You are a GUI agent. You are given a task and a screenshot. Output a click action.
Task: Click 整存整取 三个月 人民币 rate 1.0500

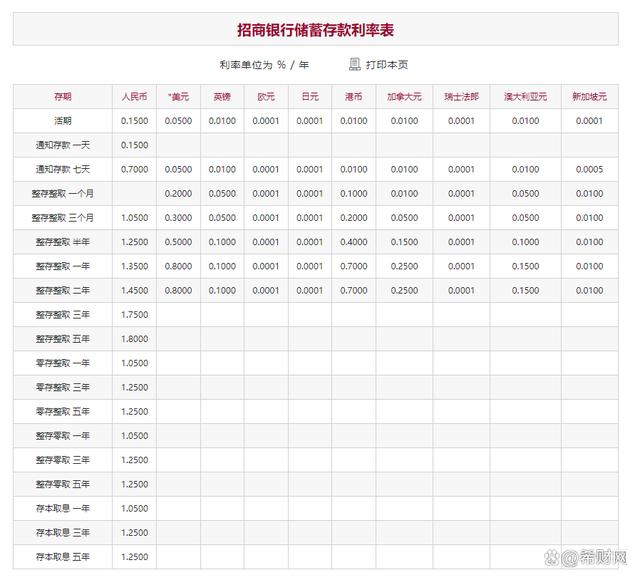134,218
